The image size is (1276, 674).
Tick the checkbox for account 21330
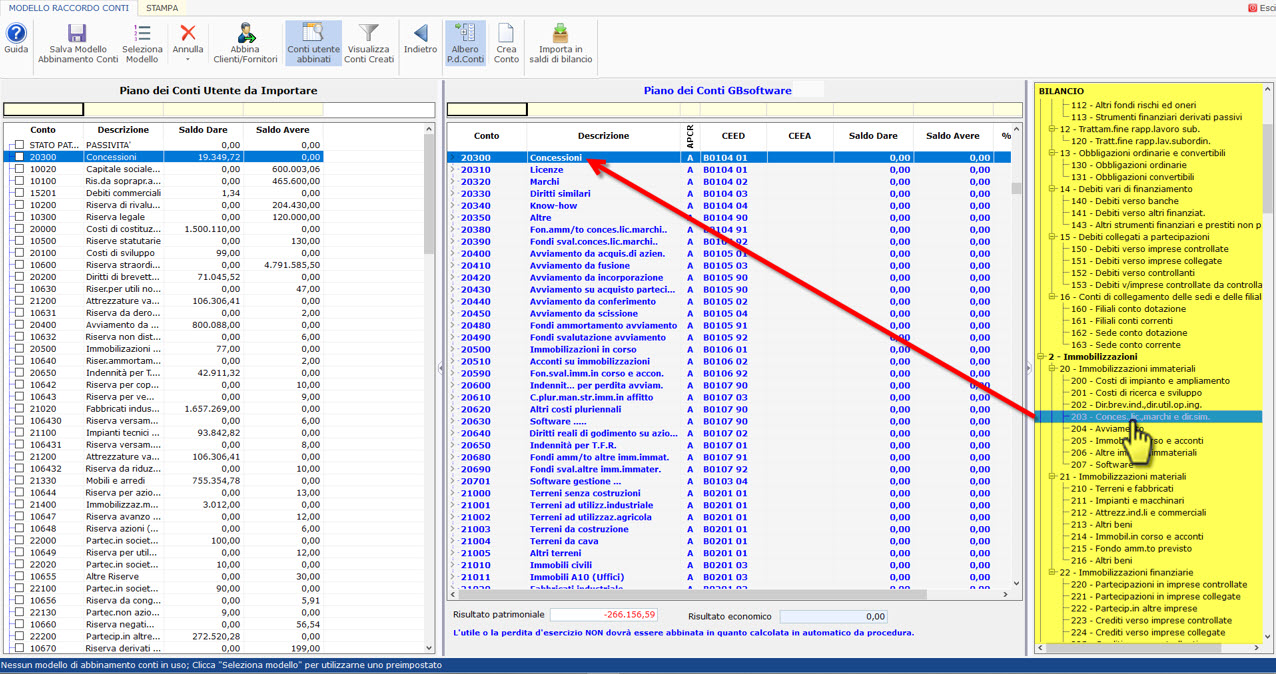pyautogui.click(x=19, y=481)
